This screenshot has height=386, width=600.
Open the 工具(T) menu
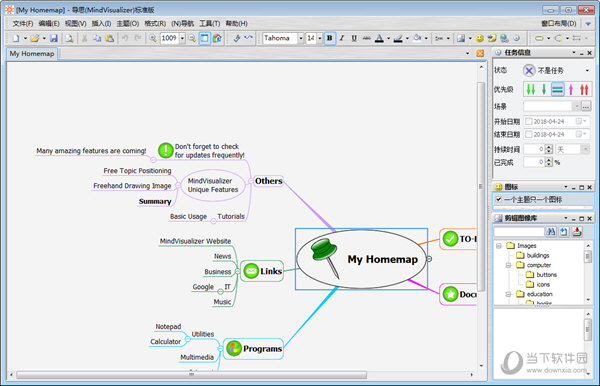210,23
